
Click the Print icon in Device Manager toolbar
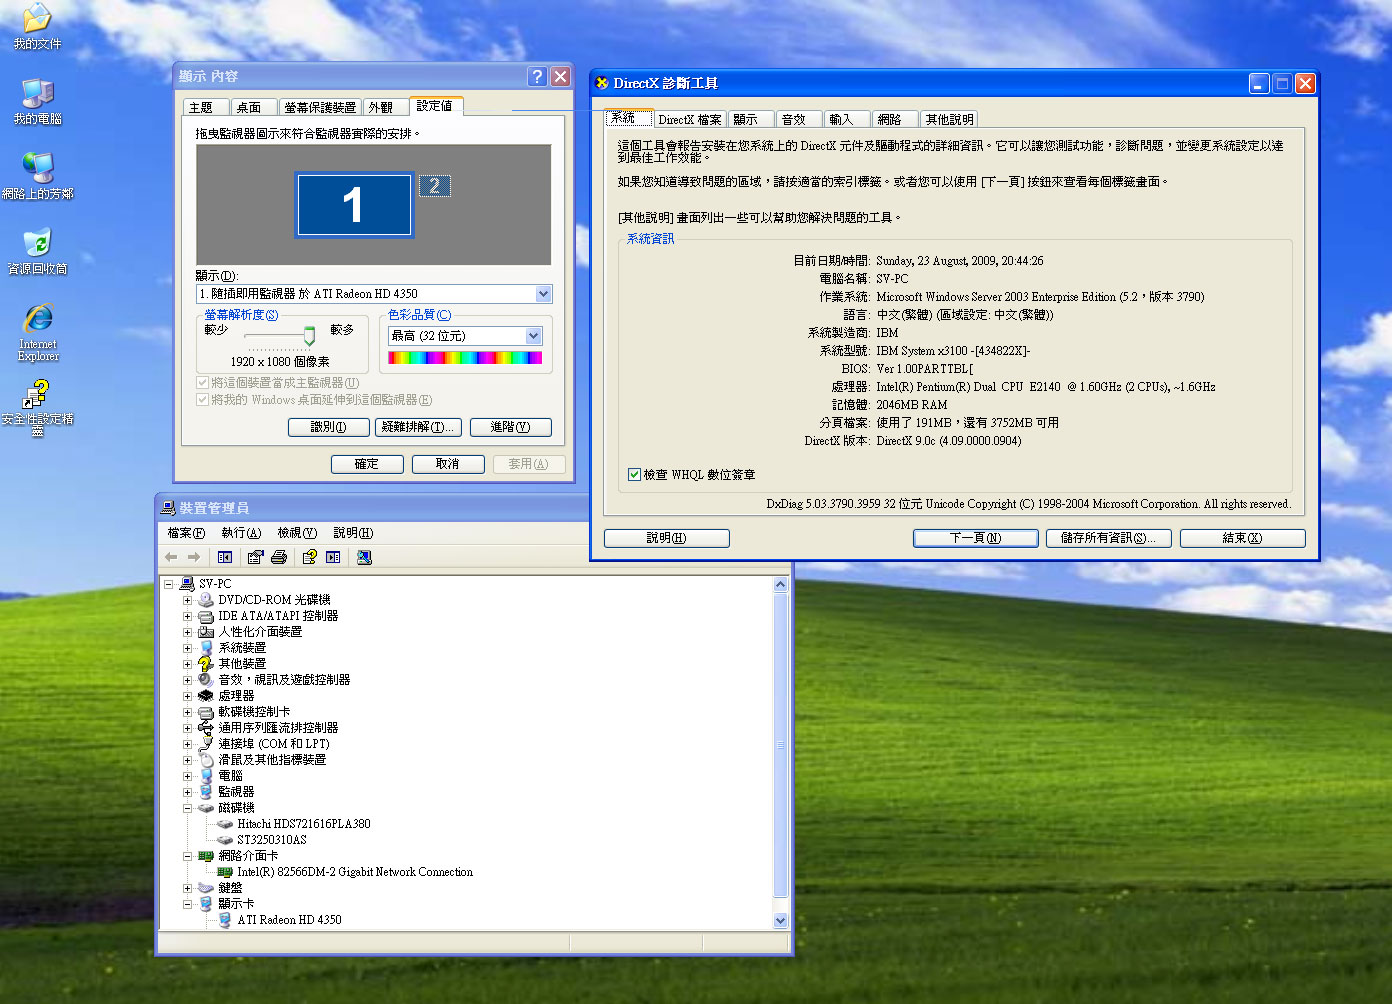click(x=279, y=557)
